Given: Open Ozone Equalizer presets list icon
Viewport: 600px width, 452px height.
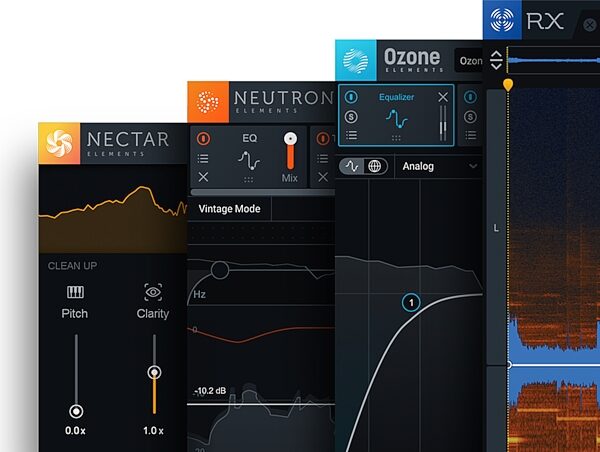Looking at the screenshot, I should coord(351,135).
